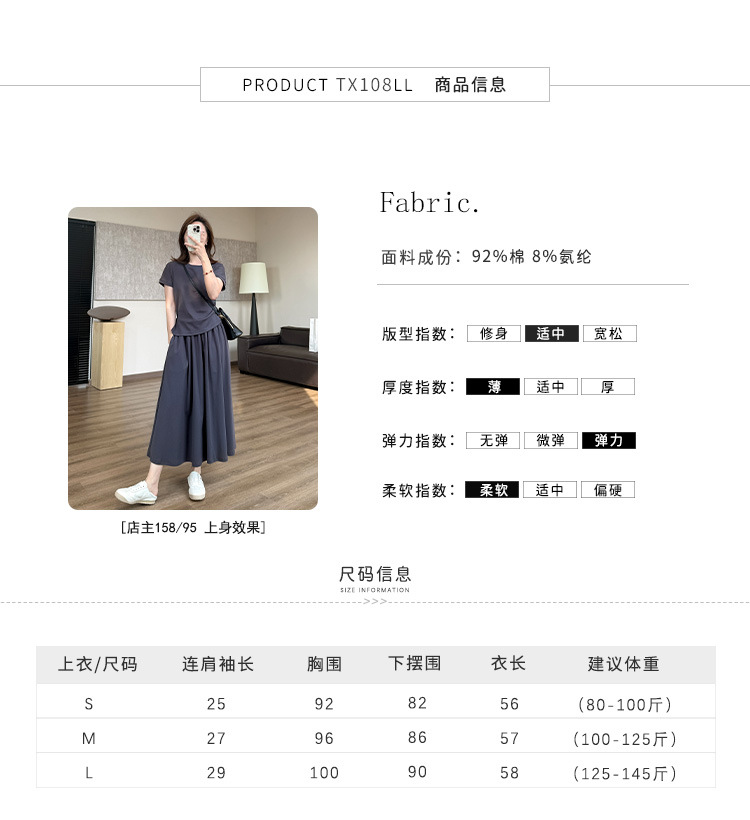
Task: Select the 修身 fit option
Action: point(494,334)
